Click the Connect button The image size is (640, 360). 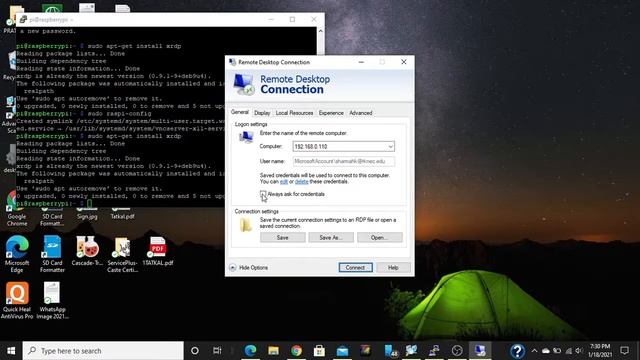[356, 267]
